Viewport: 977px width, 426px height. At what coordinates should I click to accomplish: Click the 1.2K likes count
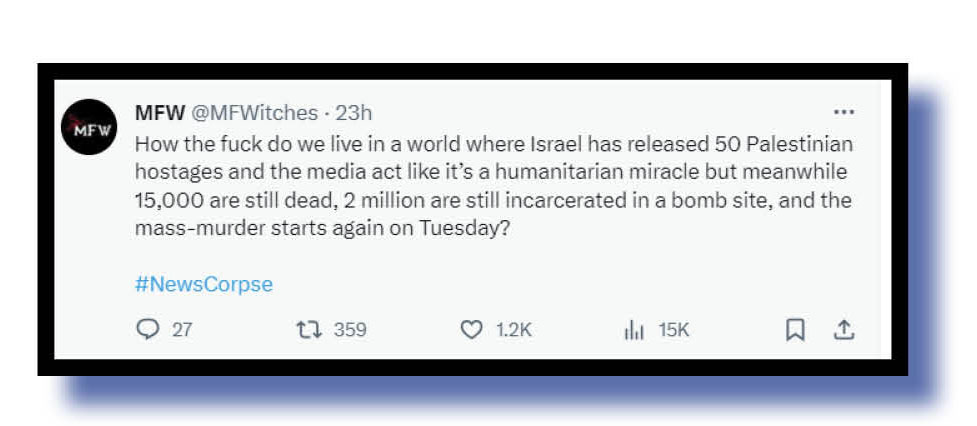513,330
